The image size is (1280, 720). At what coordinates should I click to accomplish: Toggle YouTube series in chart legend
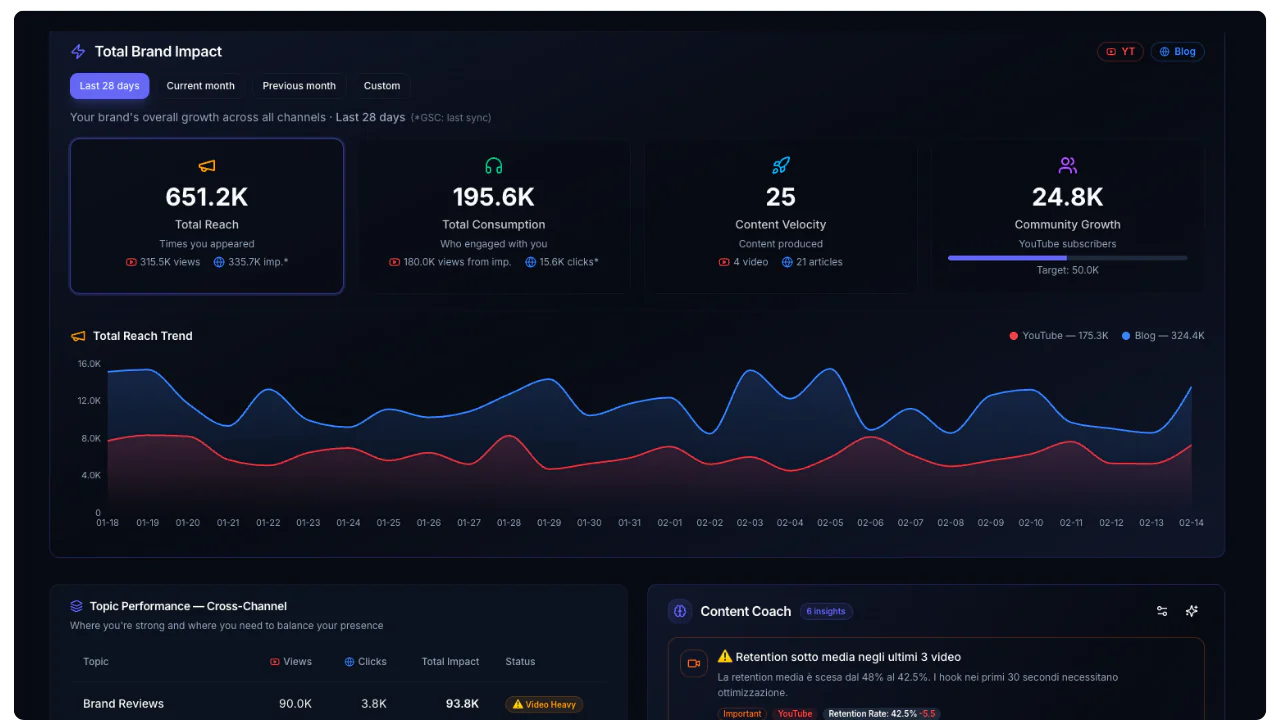tap(1059, 336)
